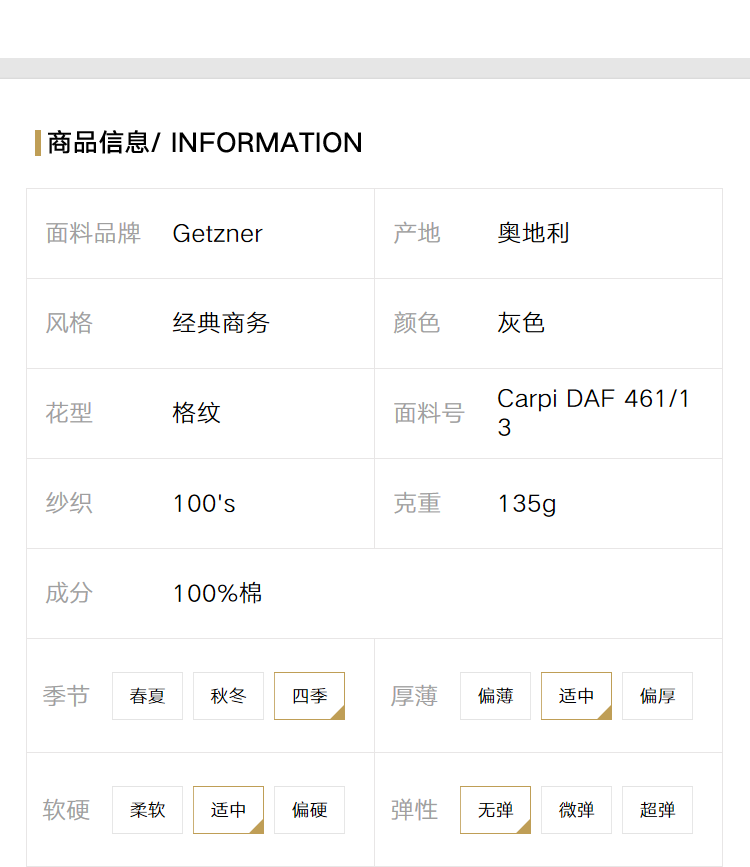Pick 柔软 softness option
This screenshot has height=867, width=750.
[x=147, y=810]
